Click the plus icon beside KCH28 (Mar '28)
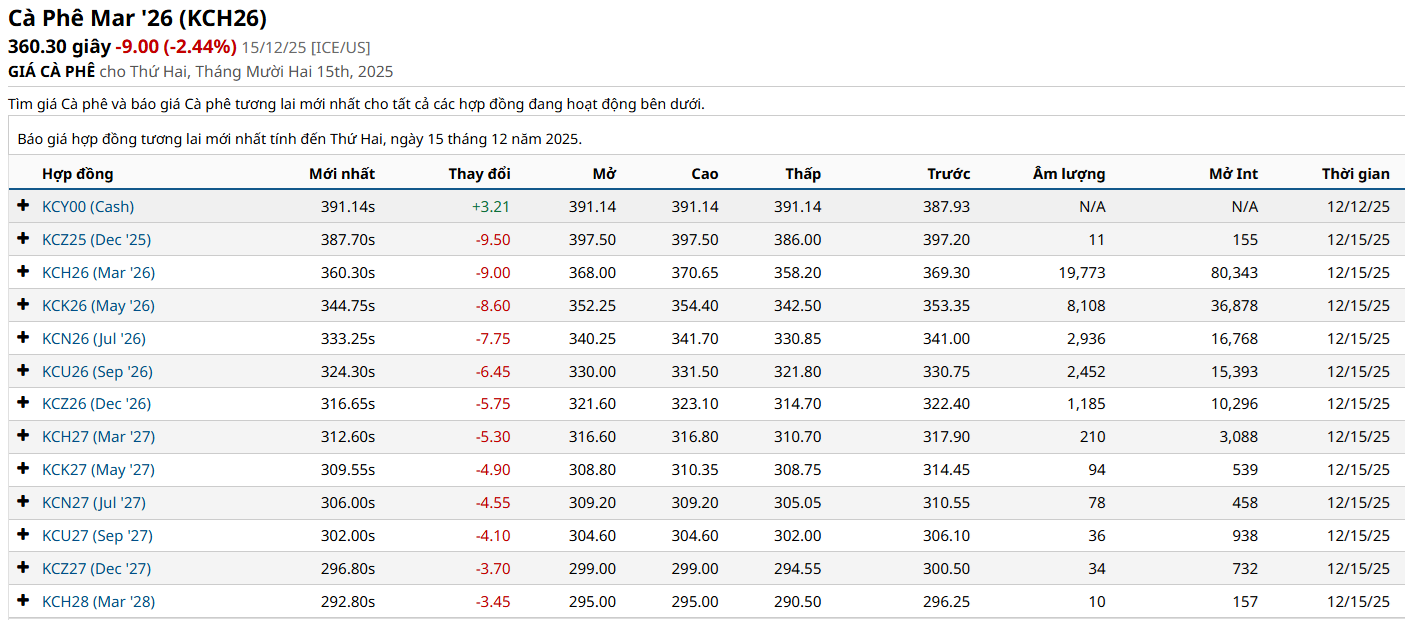 24,601
